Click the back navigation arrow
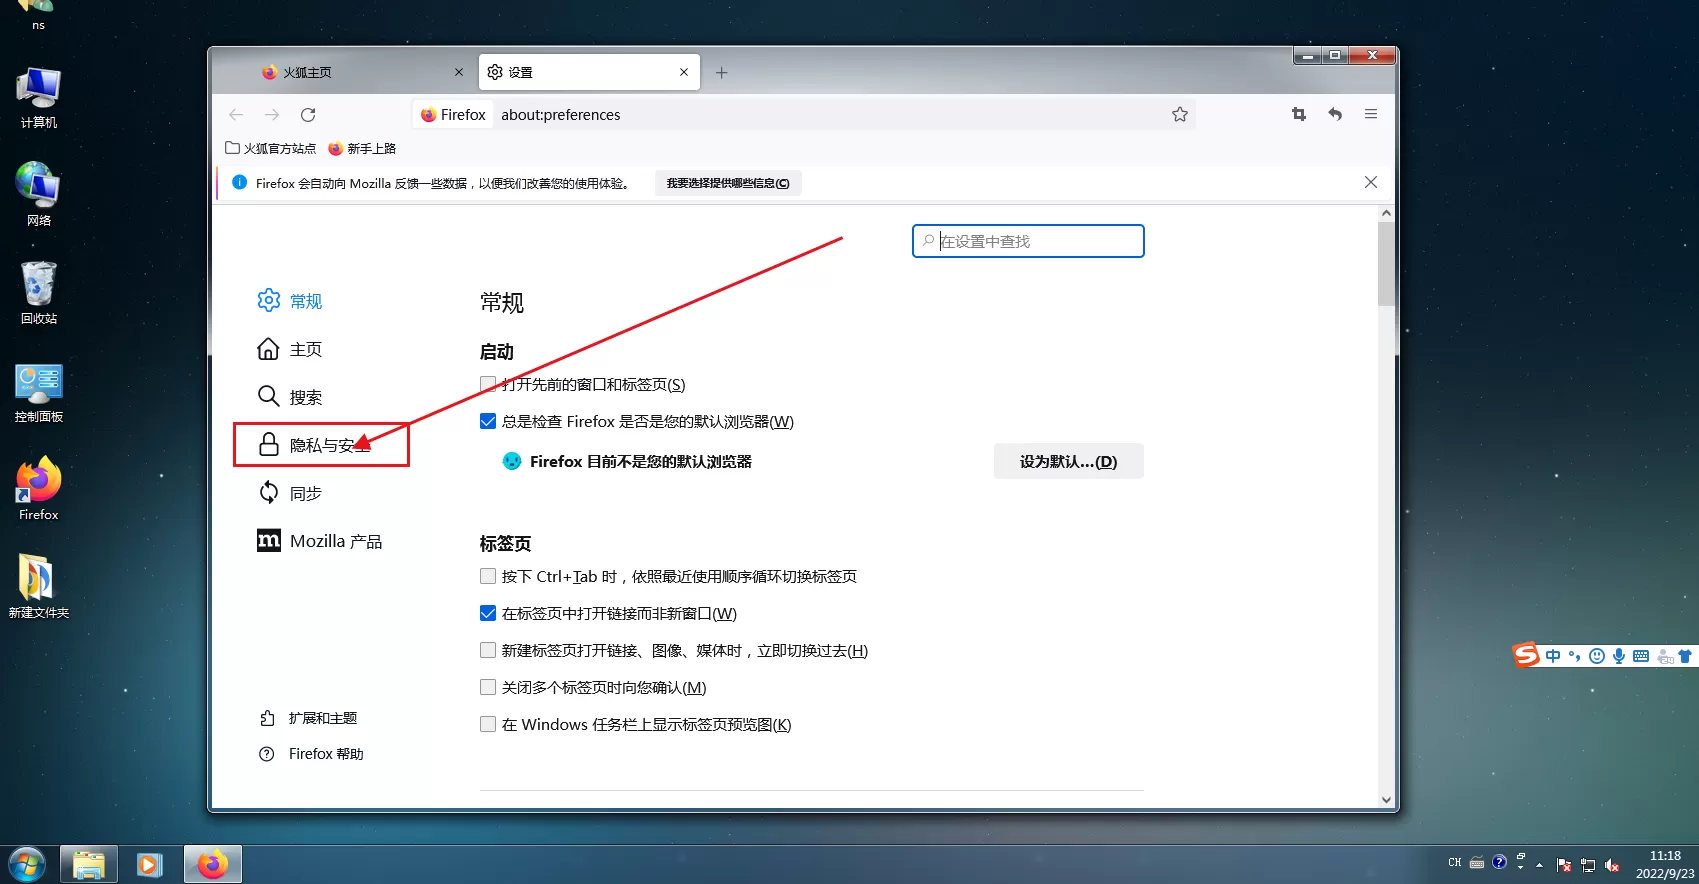Screen dimensions: 1699x884 pos(236,115)
